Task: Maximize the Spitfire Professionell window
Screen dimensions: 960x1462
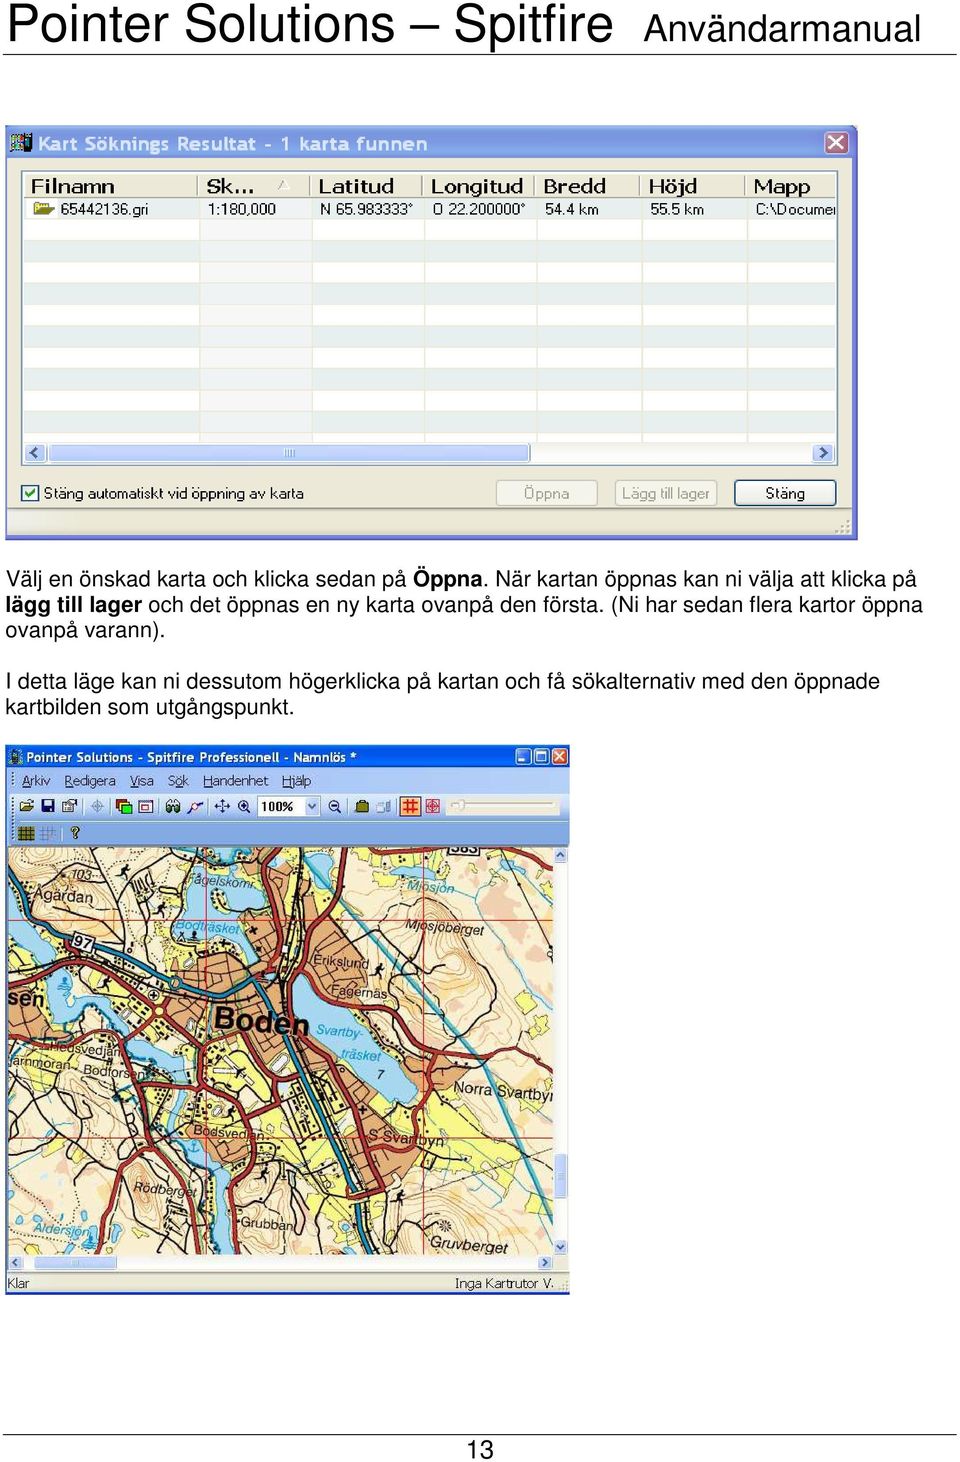Action: (541, 757)
